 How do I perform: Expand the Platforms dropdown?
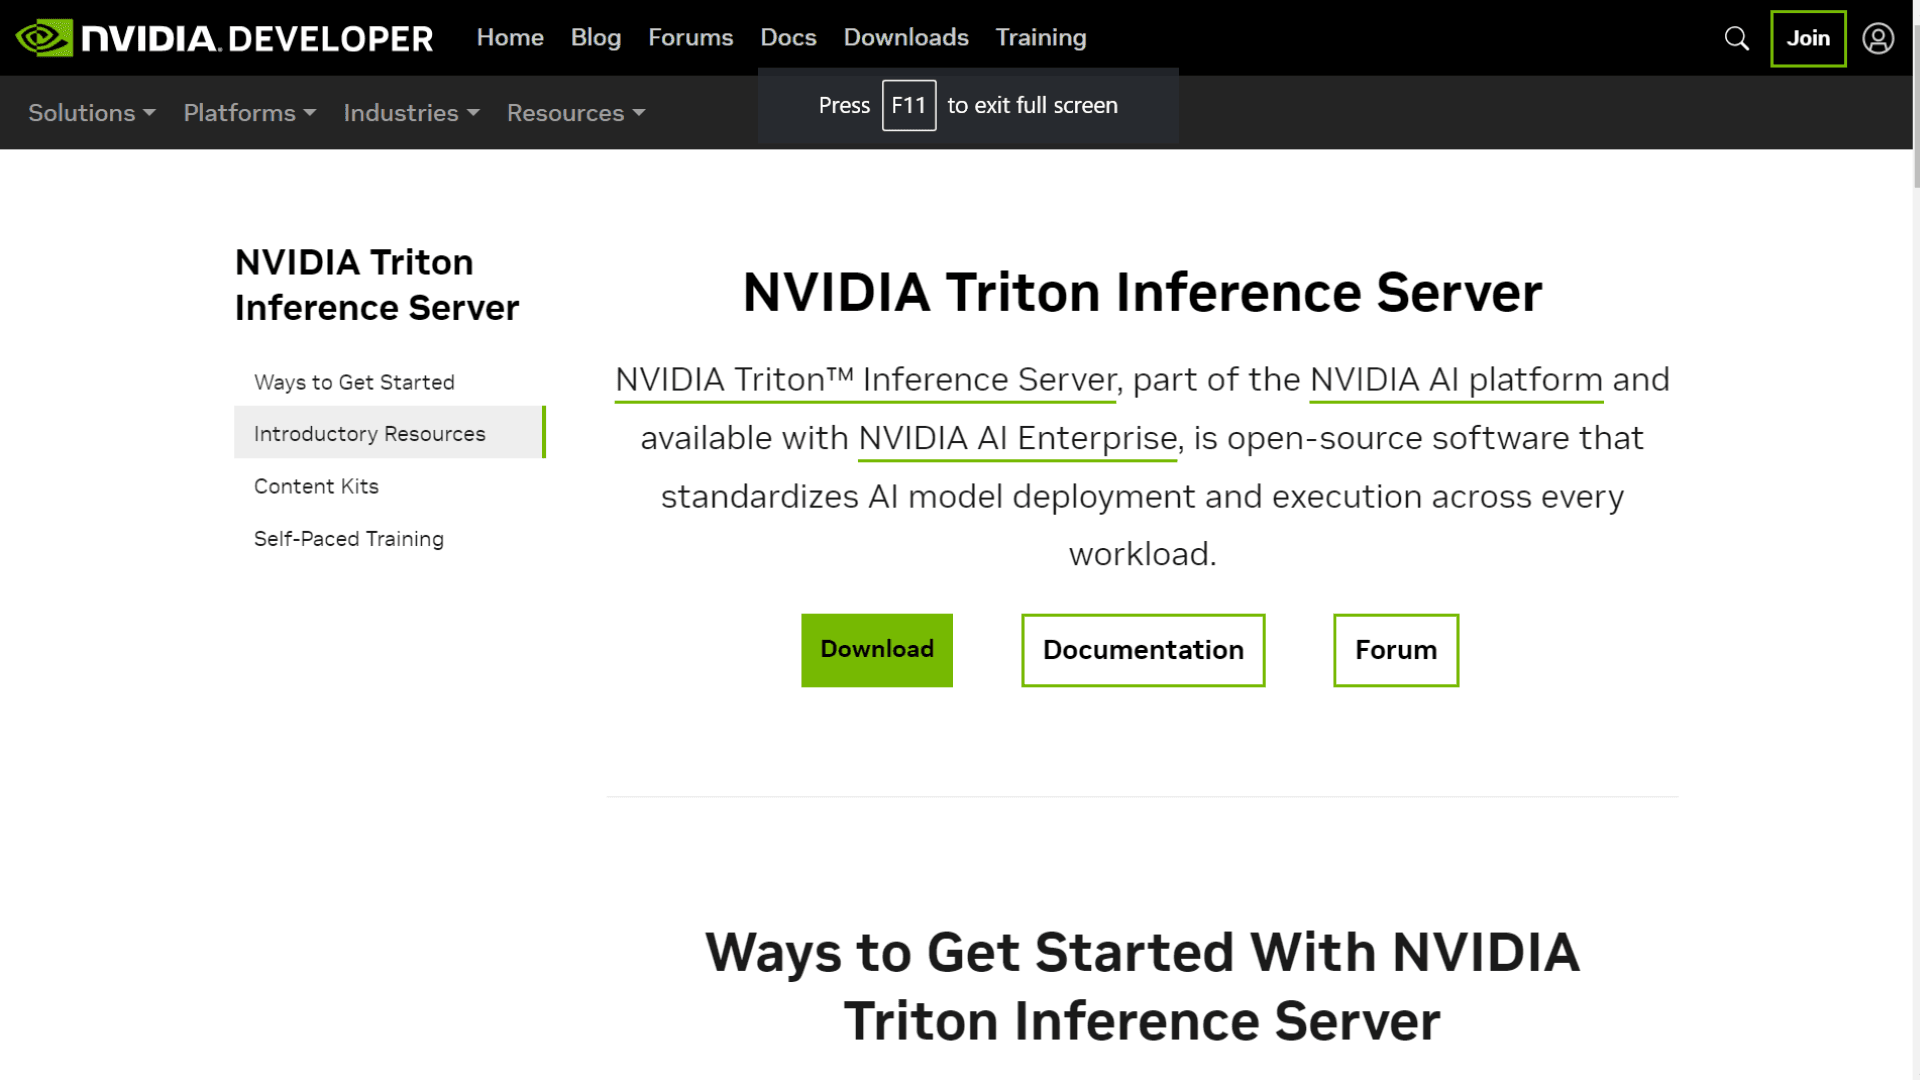pos(248,113)
